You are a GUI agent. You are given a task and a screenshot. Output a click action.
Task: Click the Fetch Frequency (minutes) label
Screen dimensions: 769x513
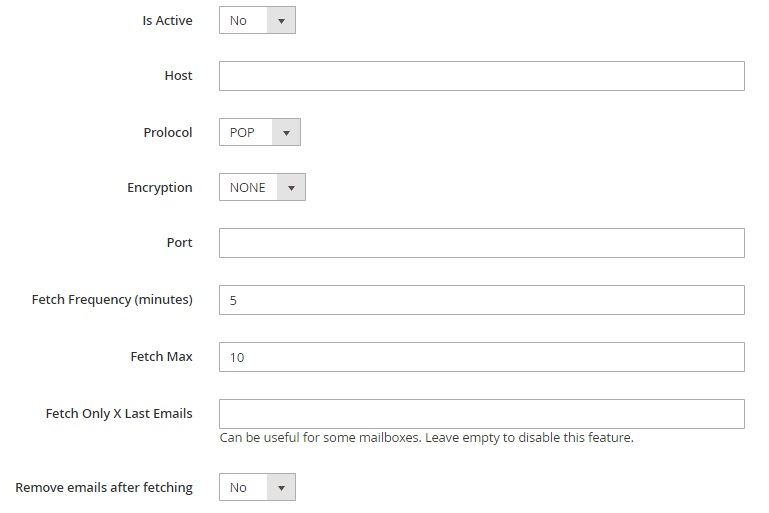(x=112, y=300)
